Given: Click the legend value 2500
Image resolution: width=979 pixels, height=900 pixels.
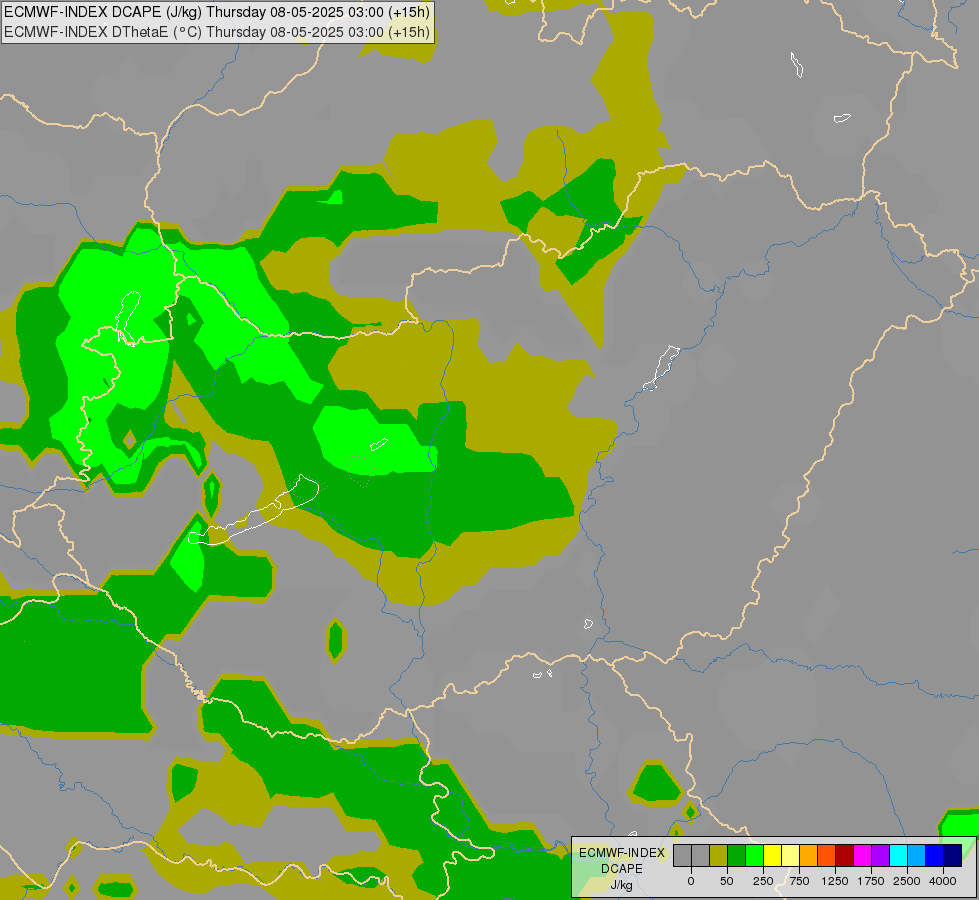Looking at the screenshot, I should click(x=907, y=881).
